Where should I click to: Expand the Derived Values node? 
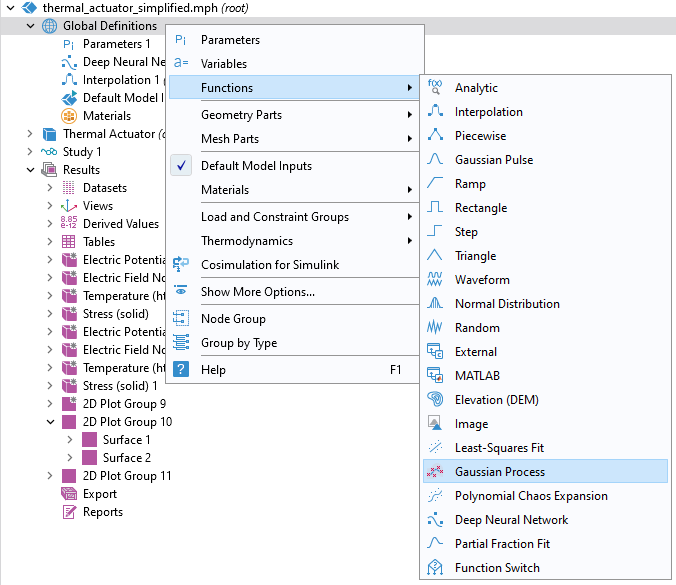(50, 224)
